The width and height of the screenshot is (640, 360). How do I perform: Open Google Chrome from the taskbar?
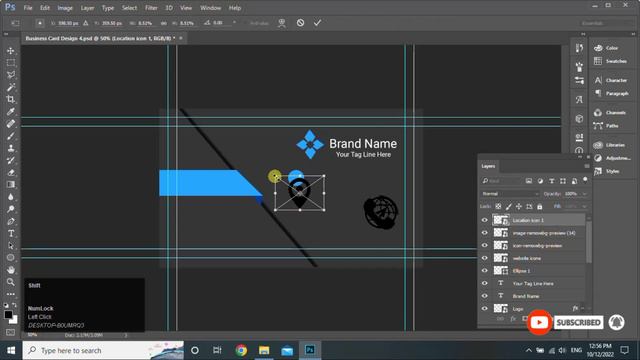point(241,350)
